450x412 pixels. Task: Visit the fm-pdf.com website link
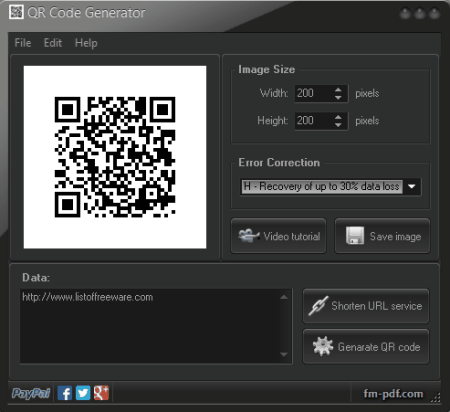point(393,394)
